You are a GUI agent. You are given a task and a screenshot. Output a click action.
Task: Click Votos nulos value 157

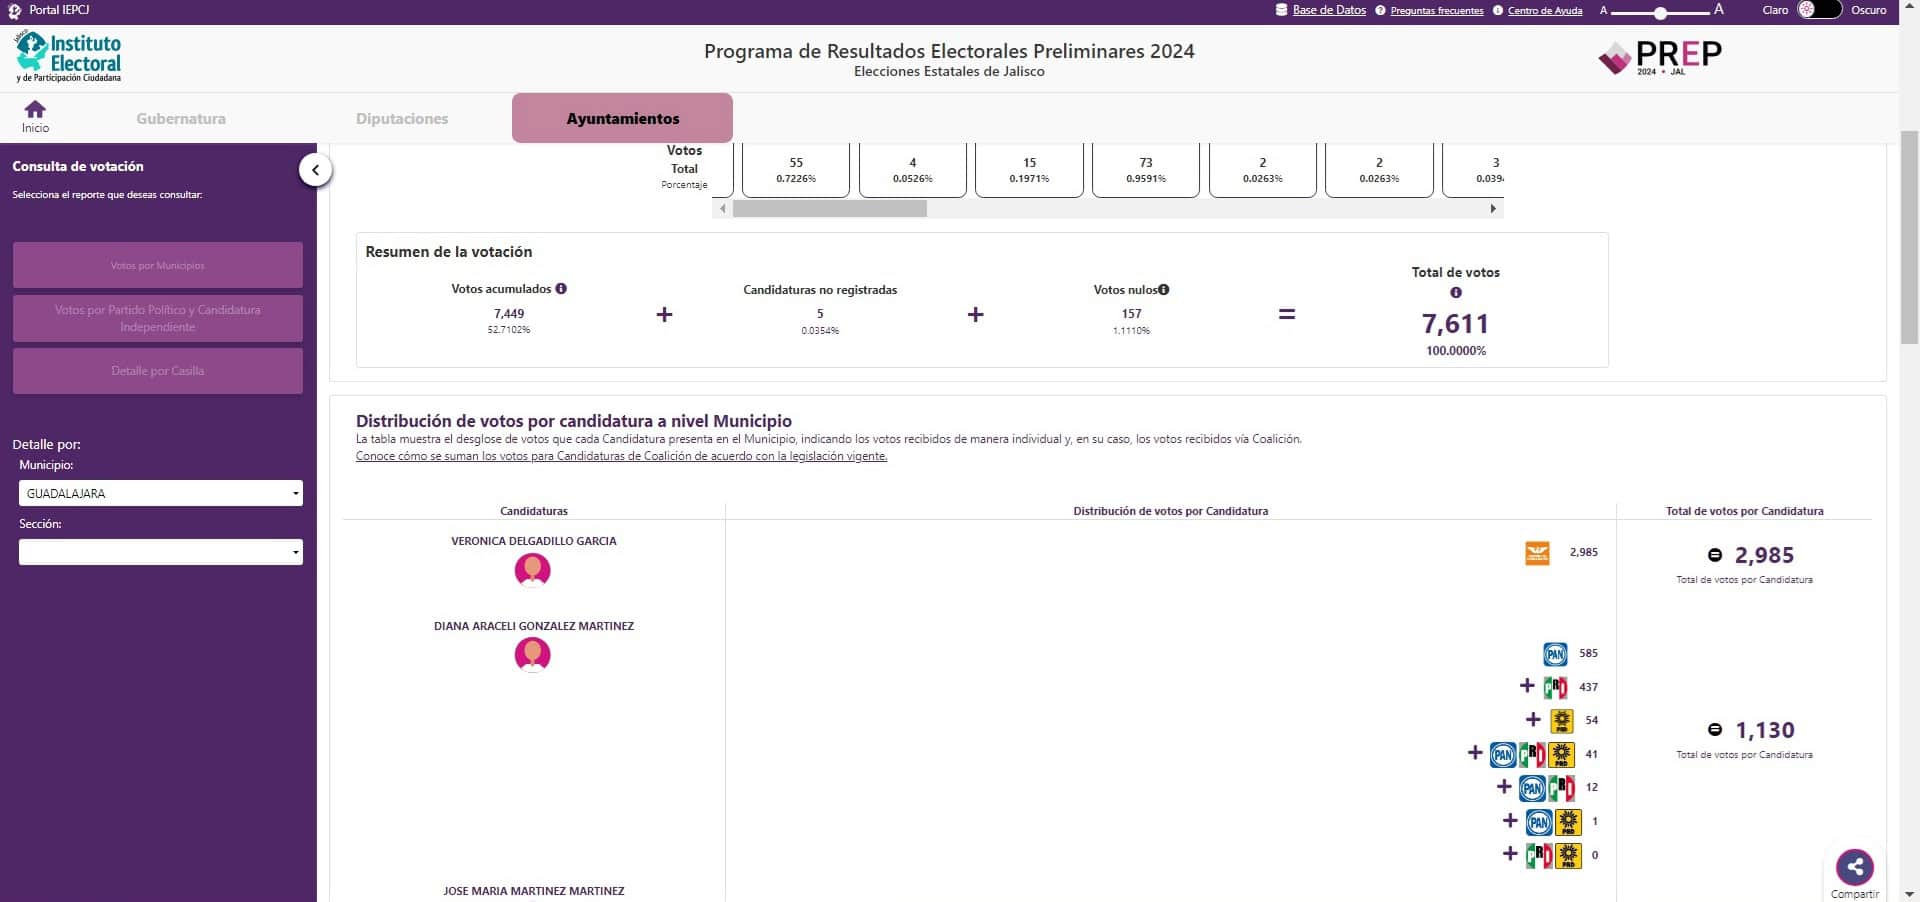click(1131, 314)
